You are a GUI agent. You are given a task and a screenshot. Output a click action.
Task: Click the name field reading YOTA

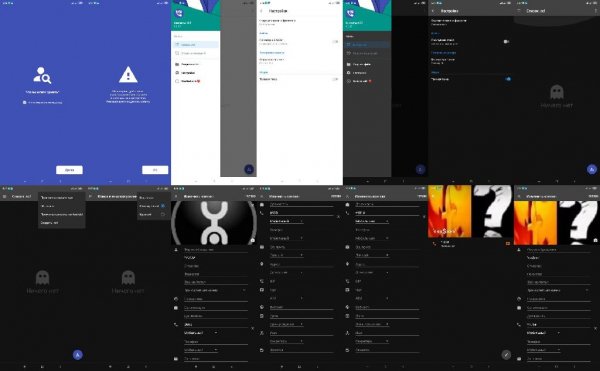coord(215,258)
